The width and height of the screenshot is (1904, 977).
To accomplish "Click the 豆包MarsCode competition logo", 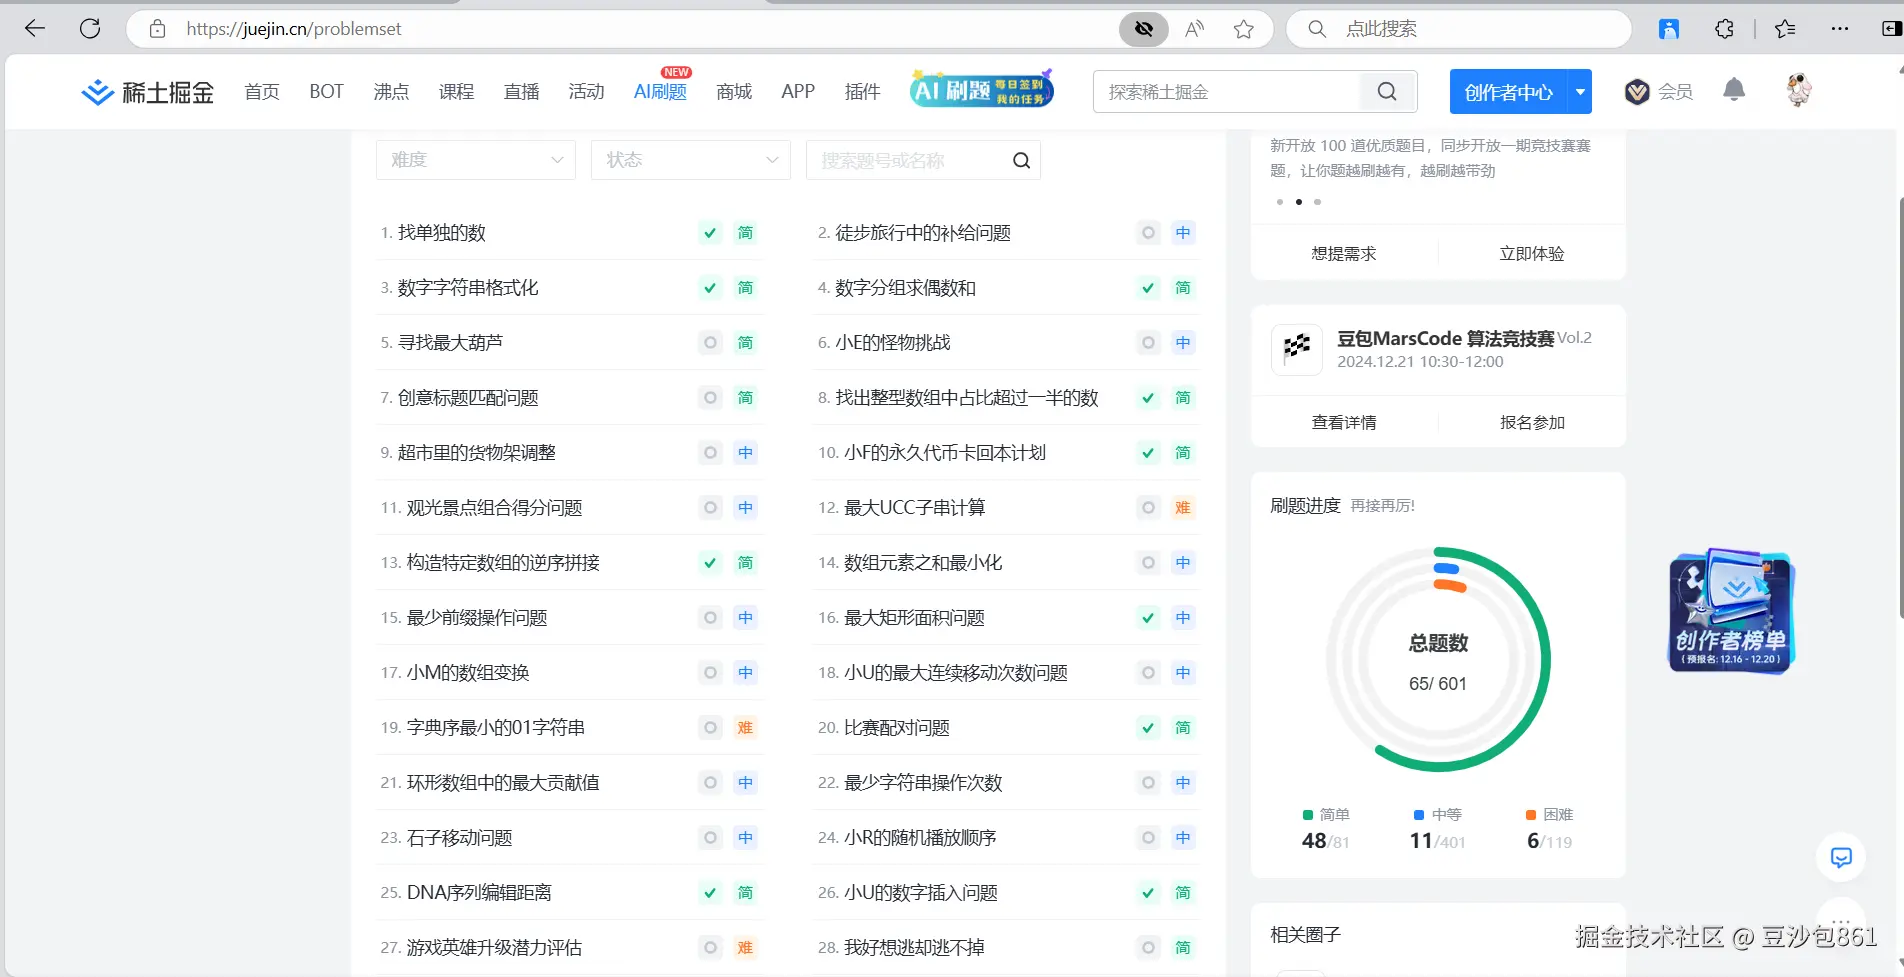I will click(x=1296, y=350).
